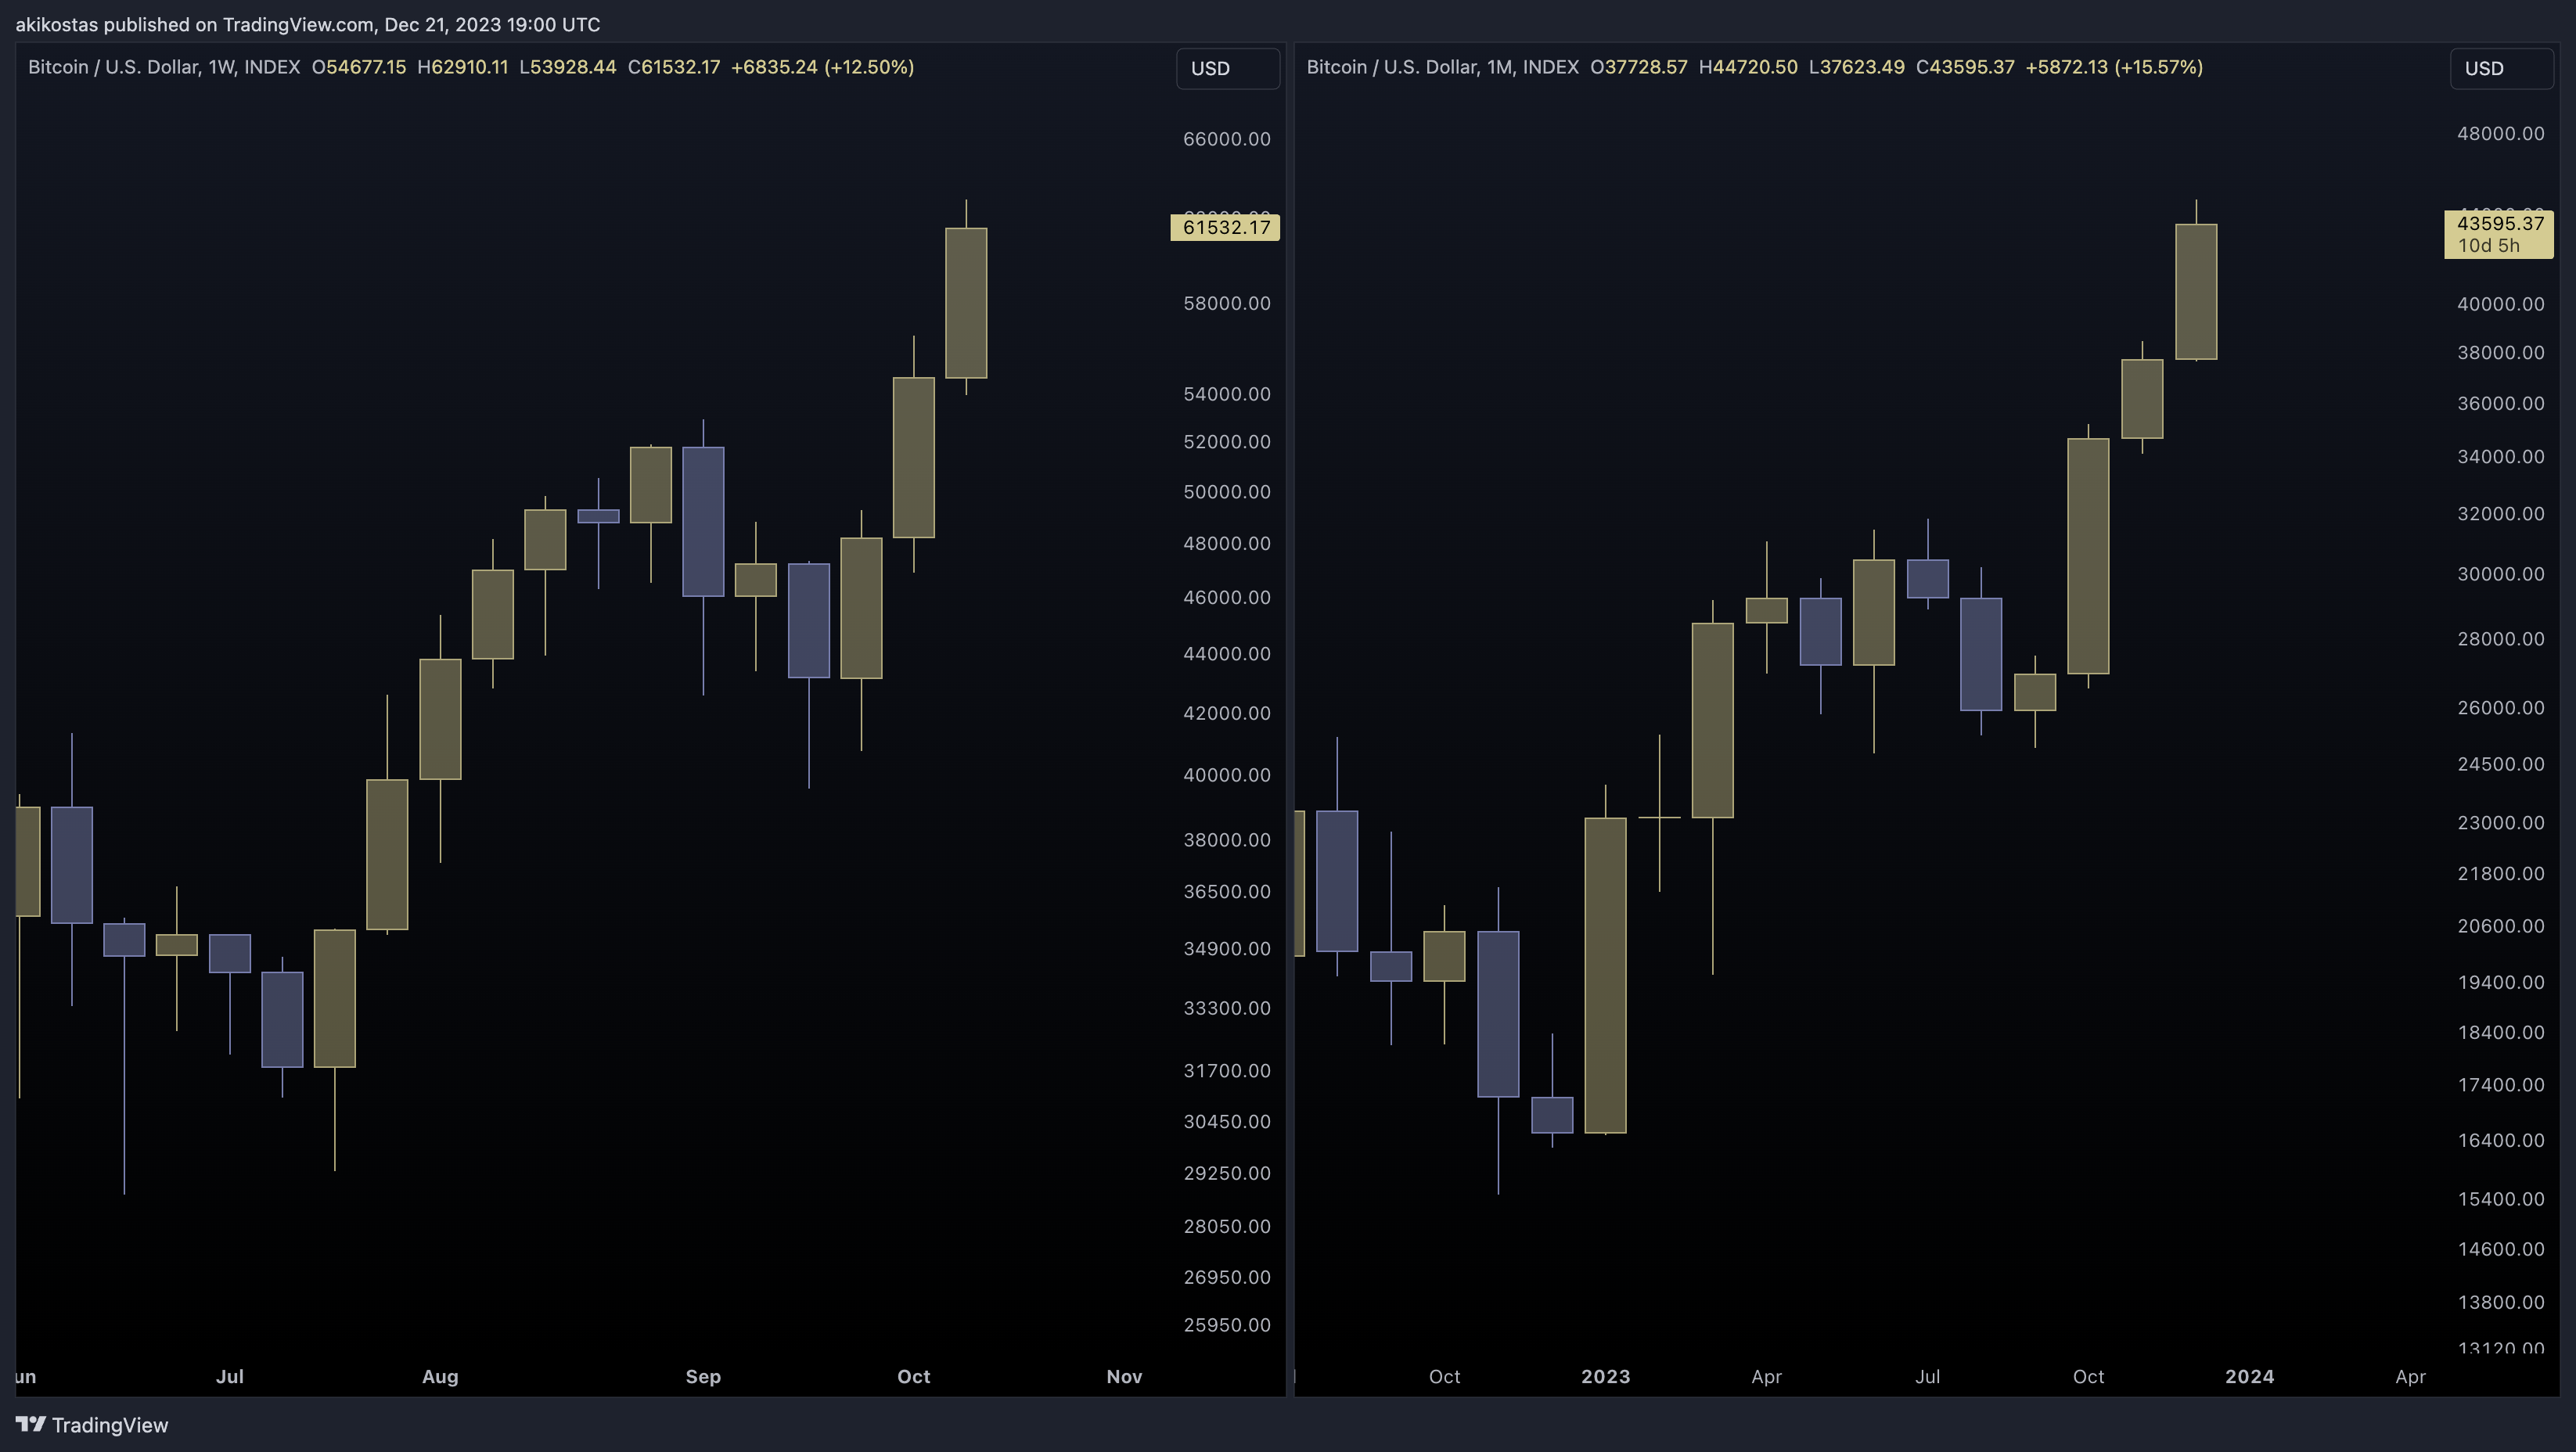Select the 48000.00 label on monthly axis
The height and width of the screenshot is (1452, 2576).
[x=2501, y=134]
